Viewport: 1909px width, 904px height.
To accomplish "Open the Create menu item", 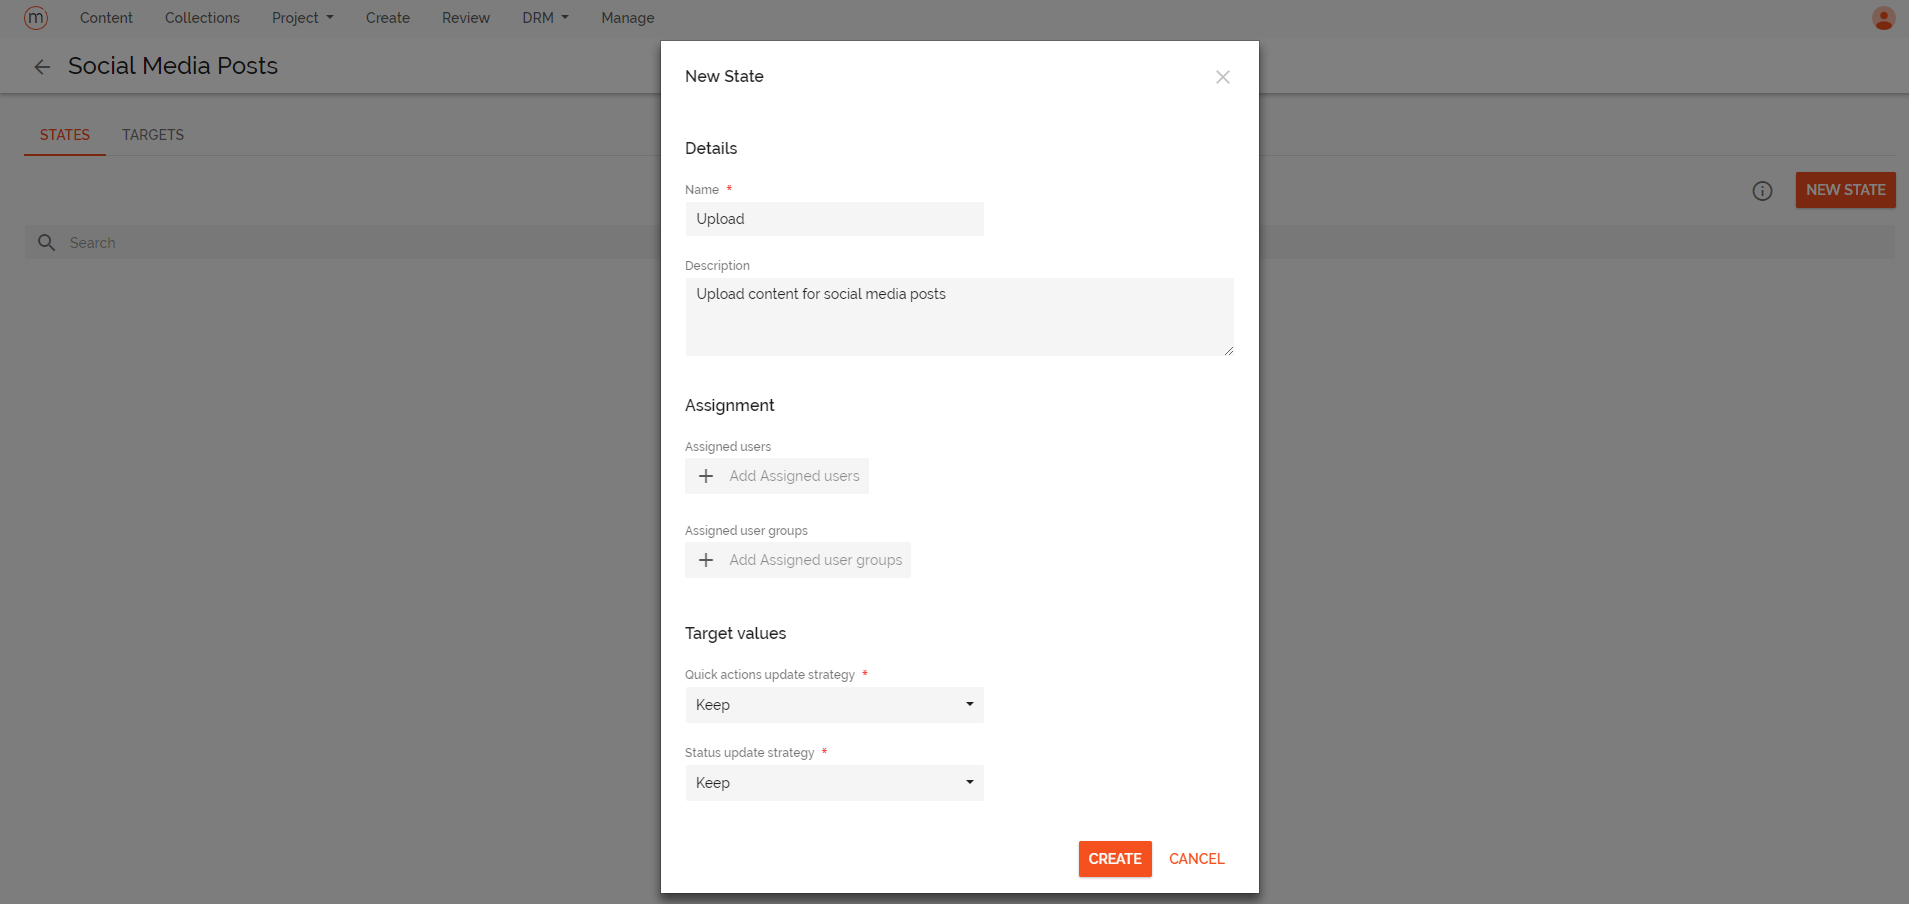I will pos(388,18).
